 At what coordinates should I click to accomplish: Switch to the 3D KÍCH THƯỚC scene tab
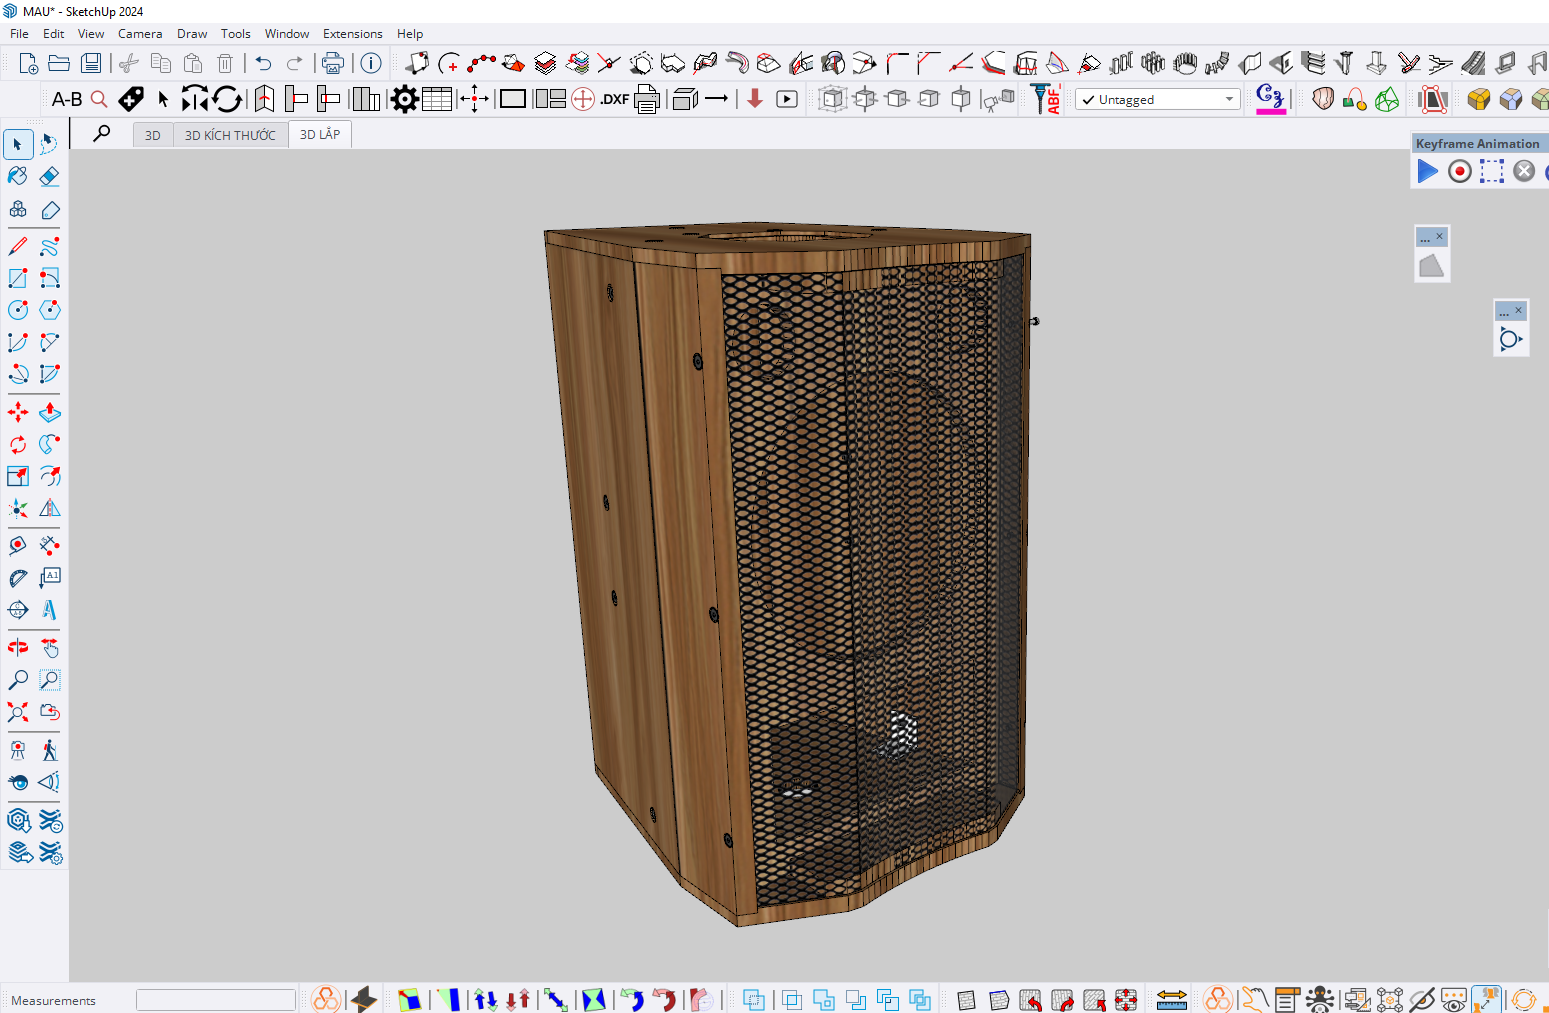[230, 135]
